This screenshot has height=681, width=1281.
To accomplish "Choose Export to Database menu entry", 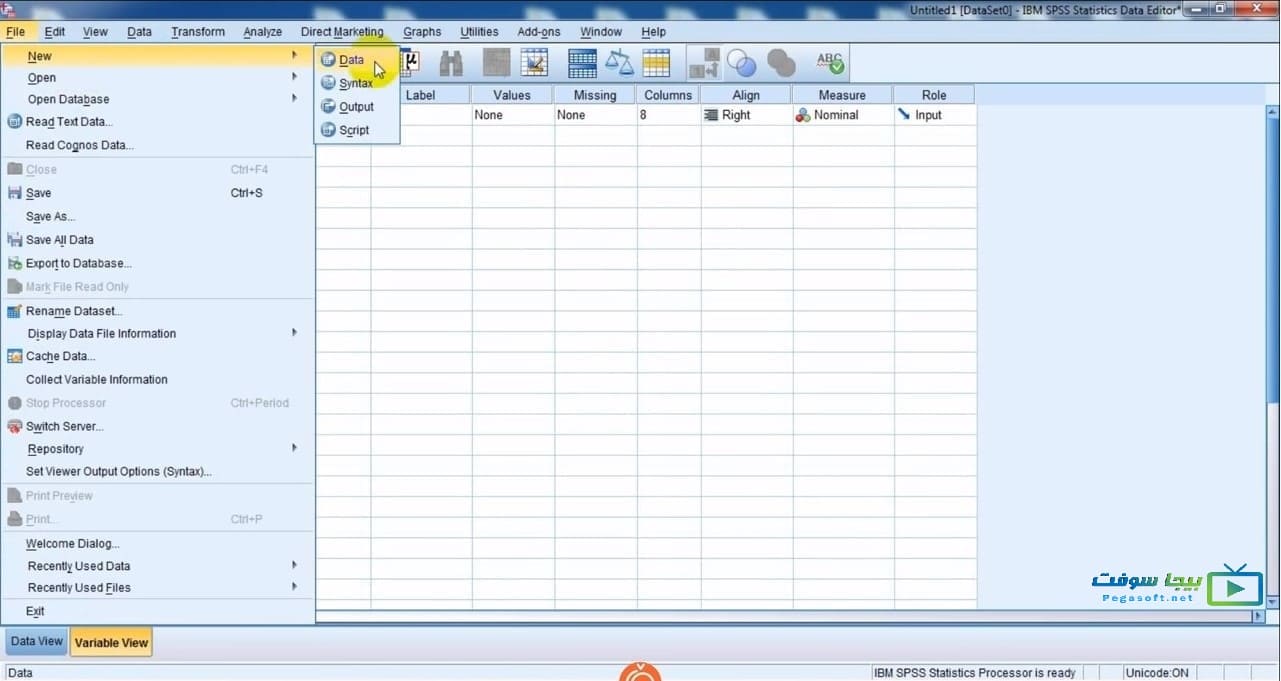I will pyautogui.click(x=157, y=263).
